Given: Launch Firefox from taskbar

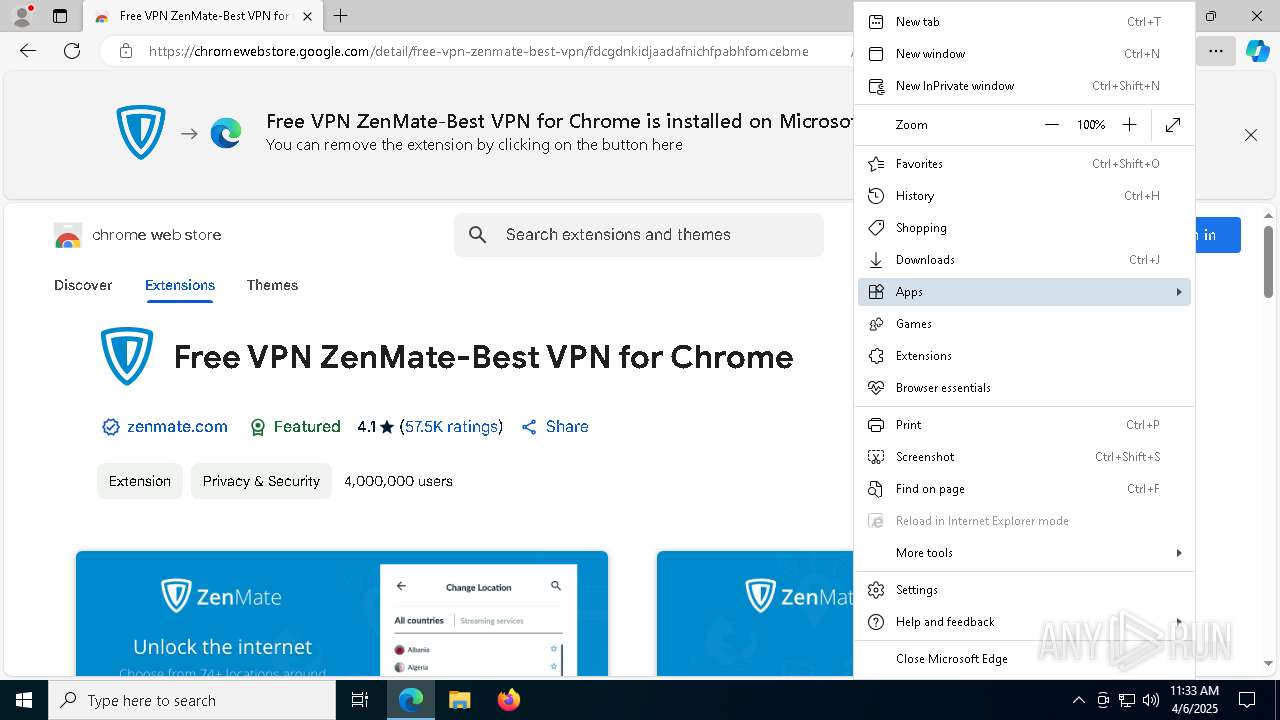Looking at the screenshot, I should pos(508,700).
